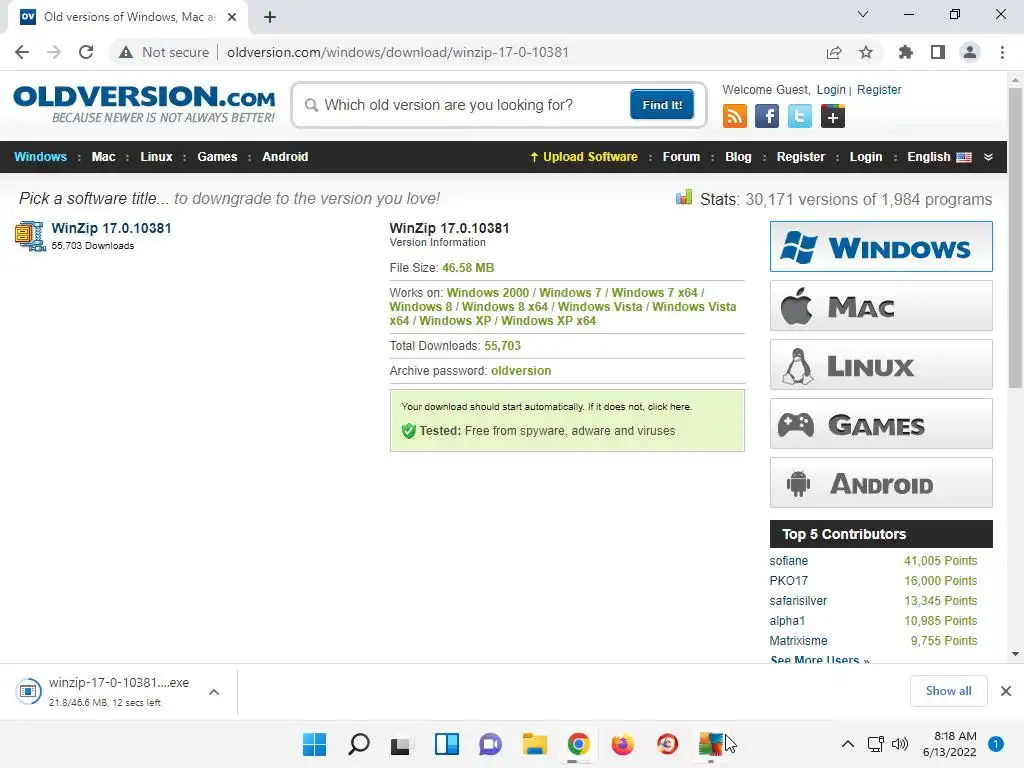Go back to previous page
Screen dimensions: 1024x768
22,52
